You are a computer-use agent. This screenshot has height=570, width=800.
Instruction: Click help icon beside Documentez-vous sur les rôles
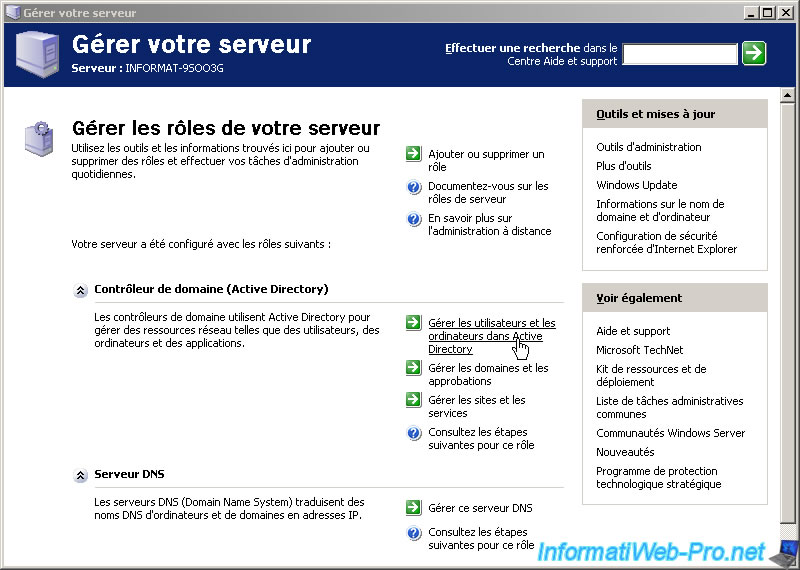pos(414,186)
